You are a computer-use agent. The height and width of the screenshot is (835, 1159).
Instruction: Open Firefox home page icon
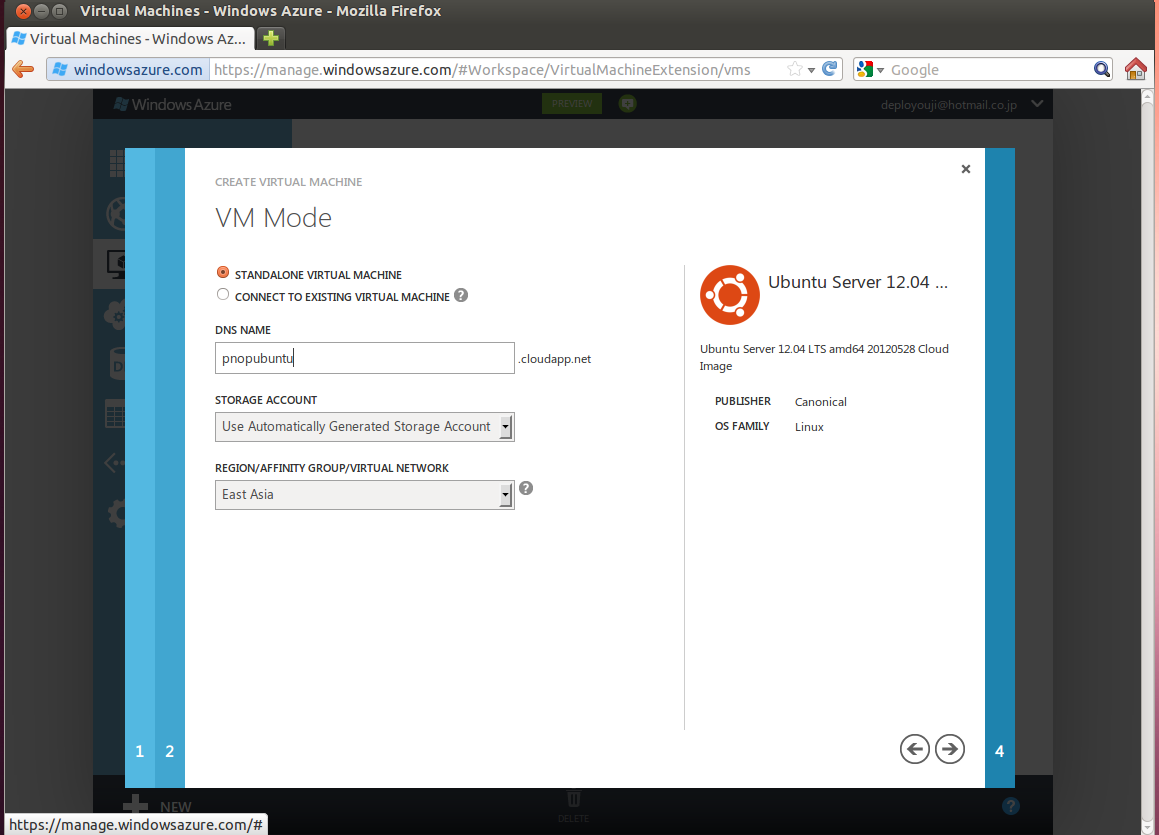1135,69
